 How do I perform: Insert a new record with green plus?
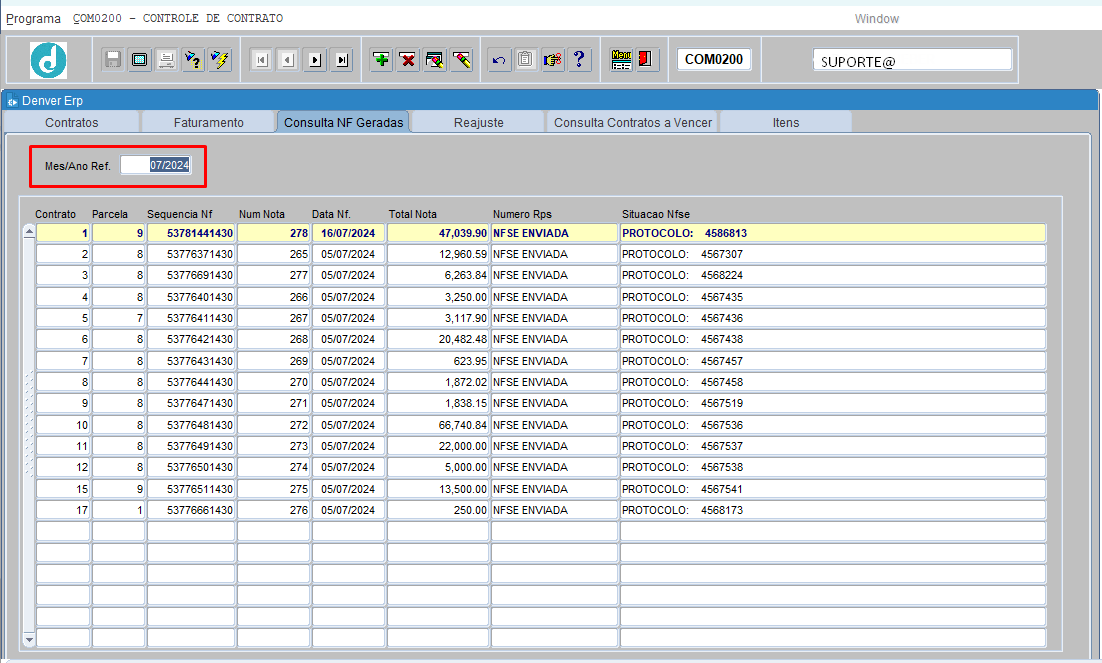381,60
